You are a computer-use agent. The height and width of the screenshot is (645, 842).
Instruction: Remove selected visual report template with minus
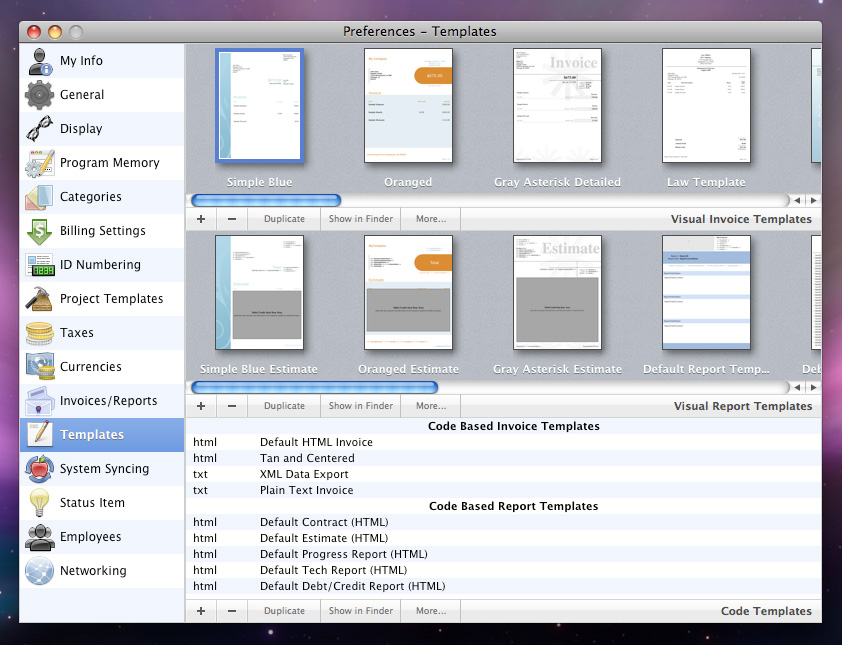click(x=232, y=406)
